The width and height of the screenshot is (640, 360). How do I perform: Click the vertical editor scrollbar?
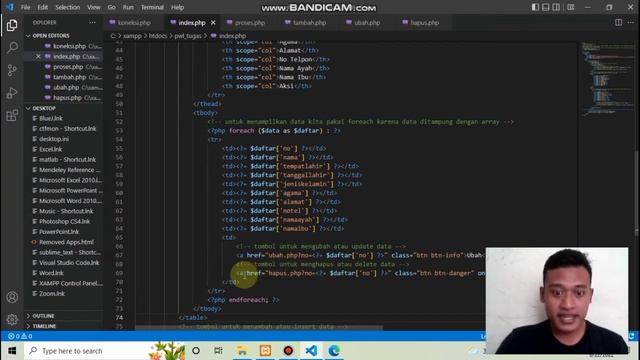click(637, 194)
